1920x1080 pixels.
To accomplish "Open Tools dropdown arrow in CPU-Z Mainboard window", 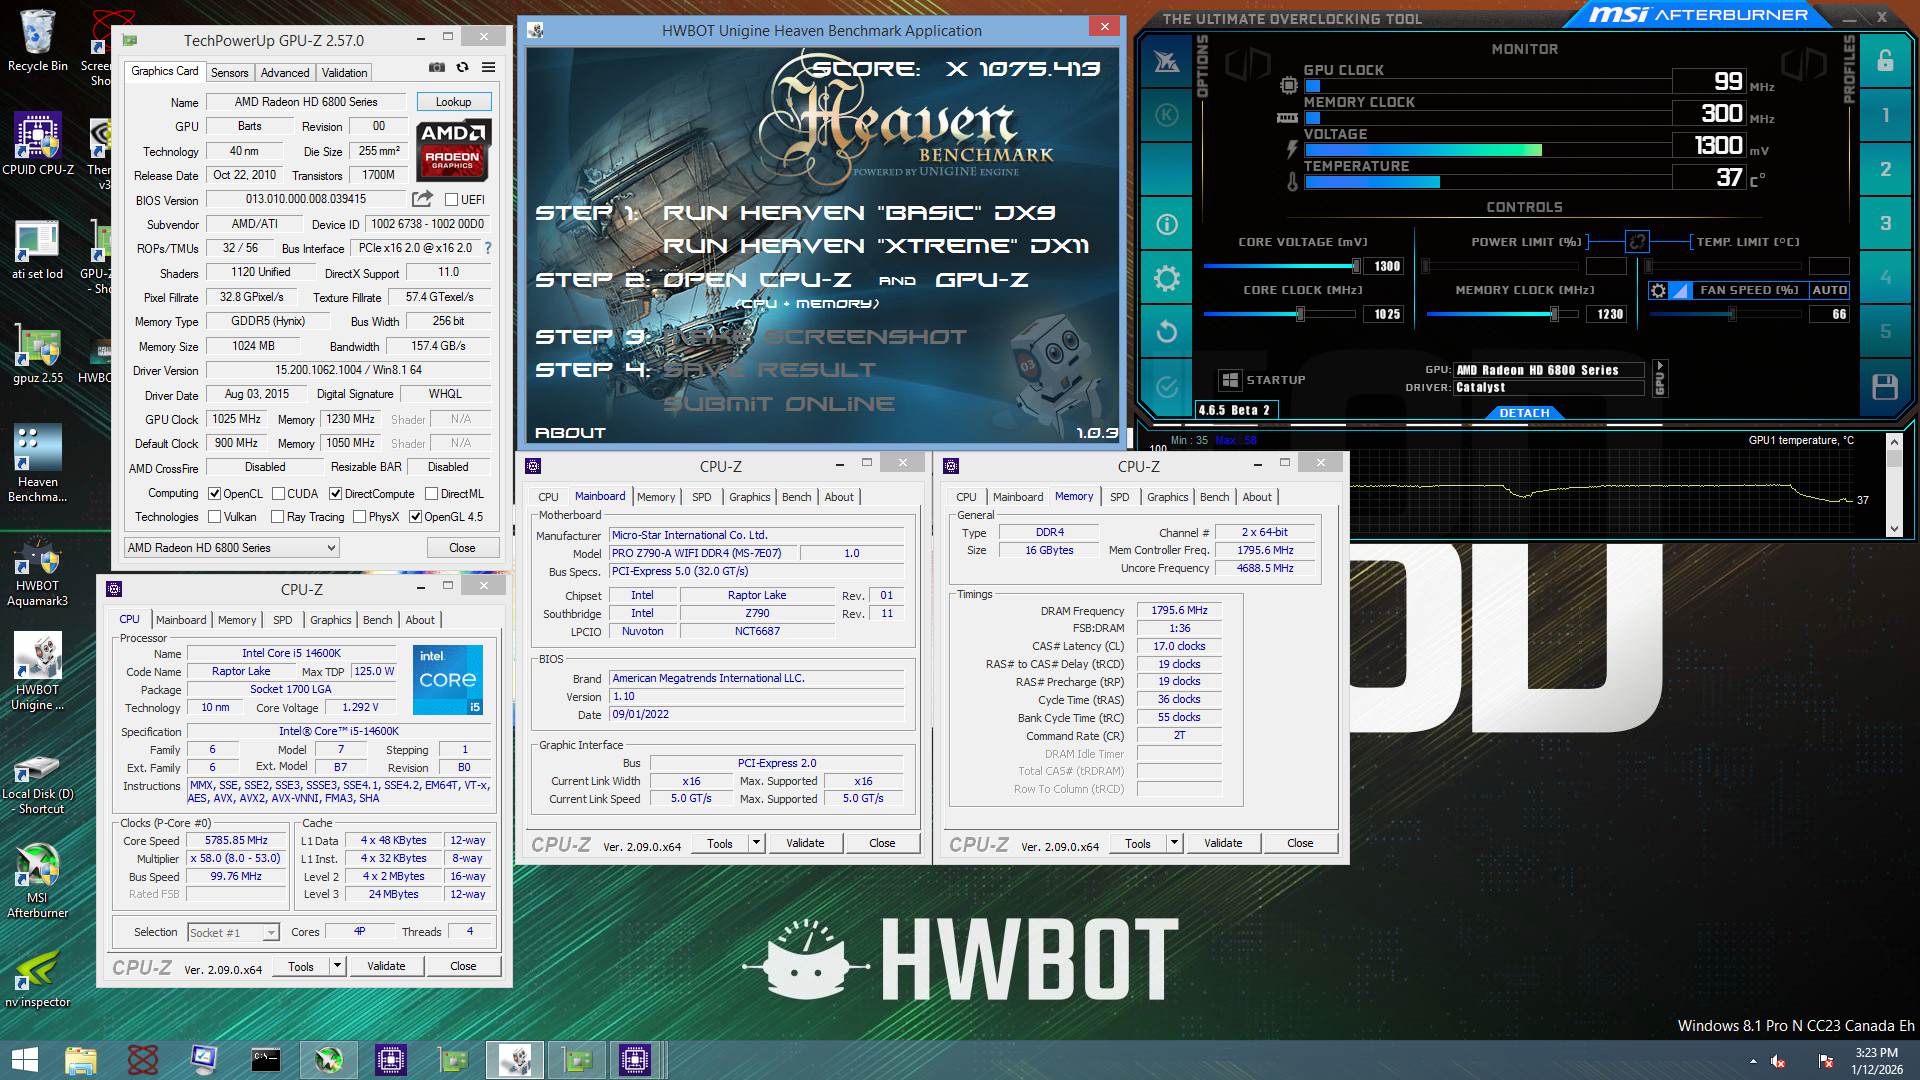I will (x=757, y=843).
